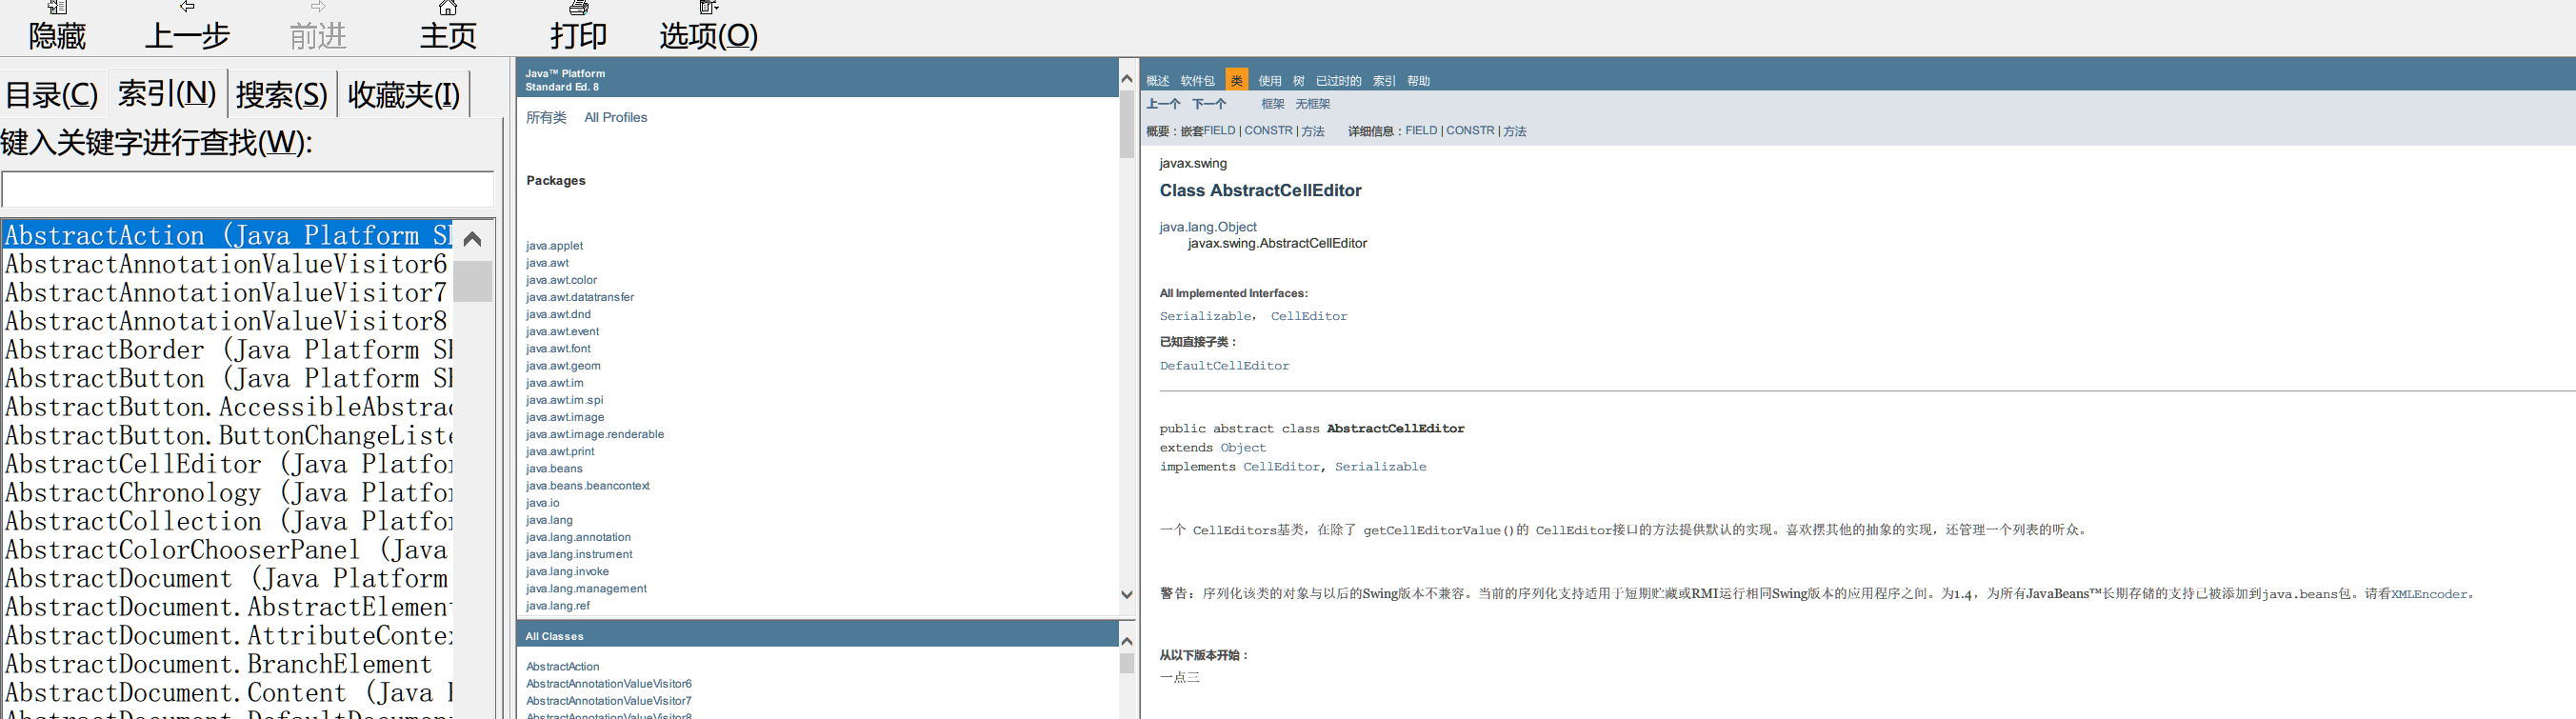Screen dimensions: 2576x719
Task: Open the 概述 (Overview) nav item
Action: coord(1158,81)
